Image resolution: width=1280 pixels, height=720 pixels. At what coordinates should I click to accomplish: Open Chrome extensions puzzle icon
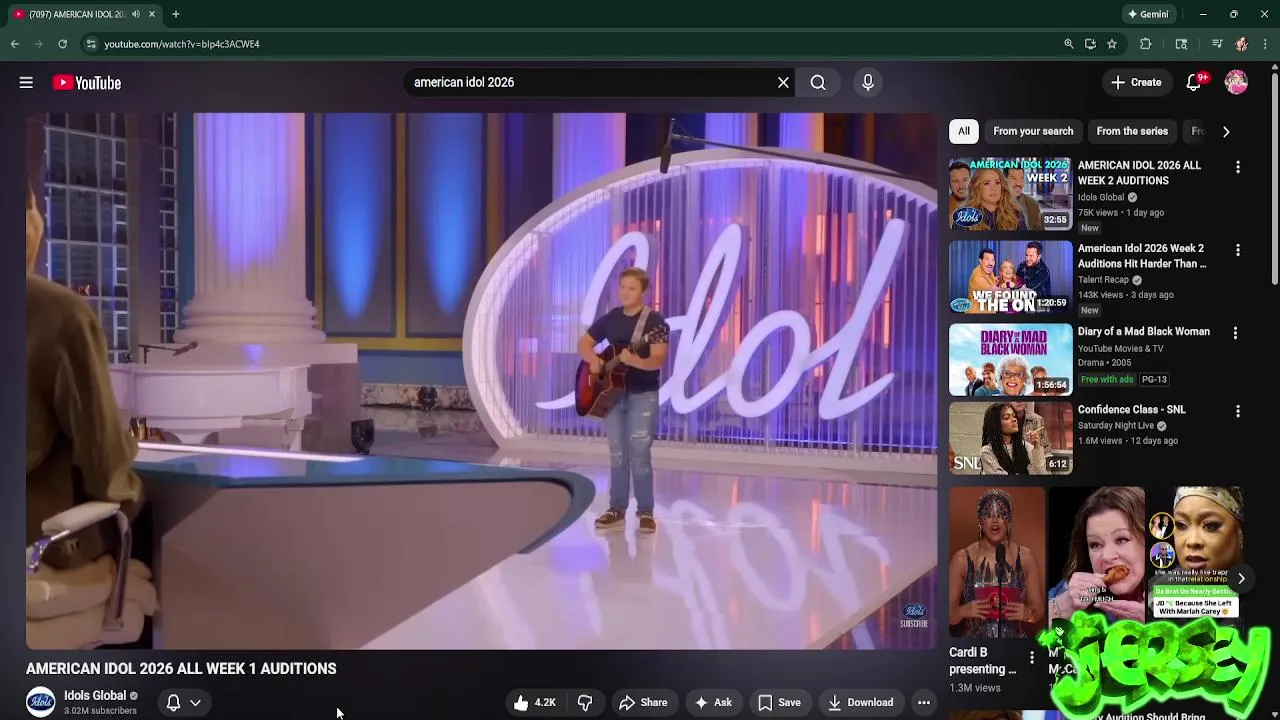click(x=1146, y=44)
